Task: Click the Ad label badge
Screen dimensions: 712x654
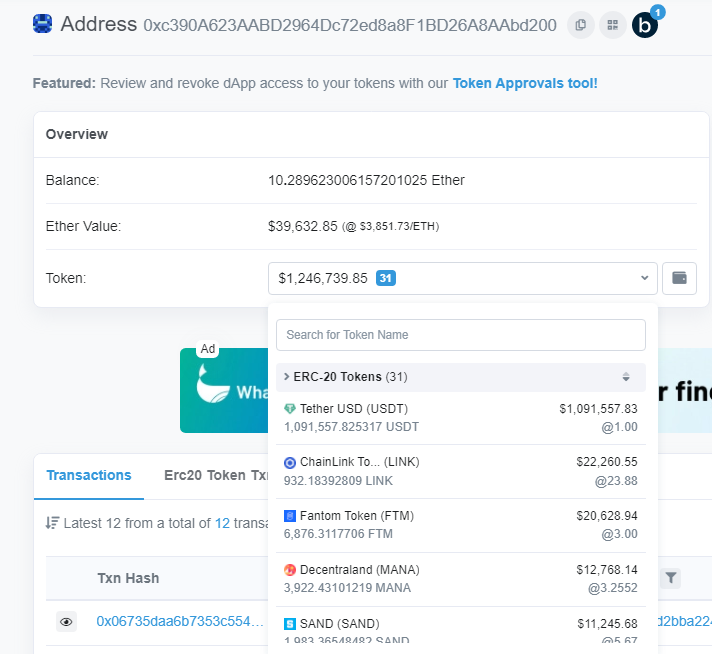Action: coord(208,349)
